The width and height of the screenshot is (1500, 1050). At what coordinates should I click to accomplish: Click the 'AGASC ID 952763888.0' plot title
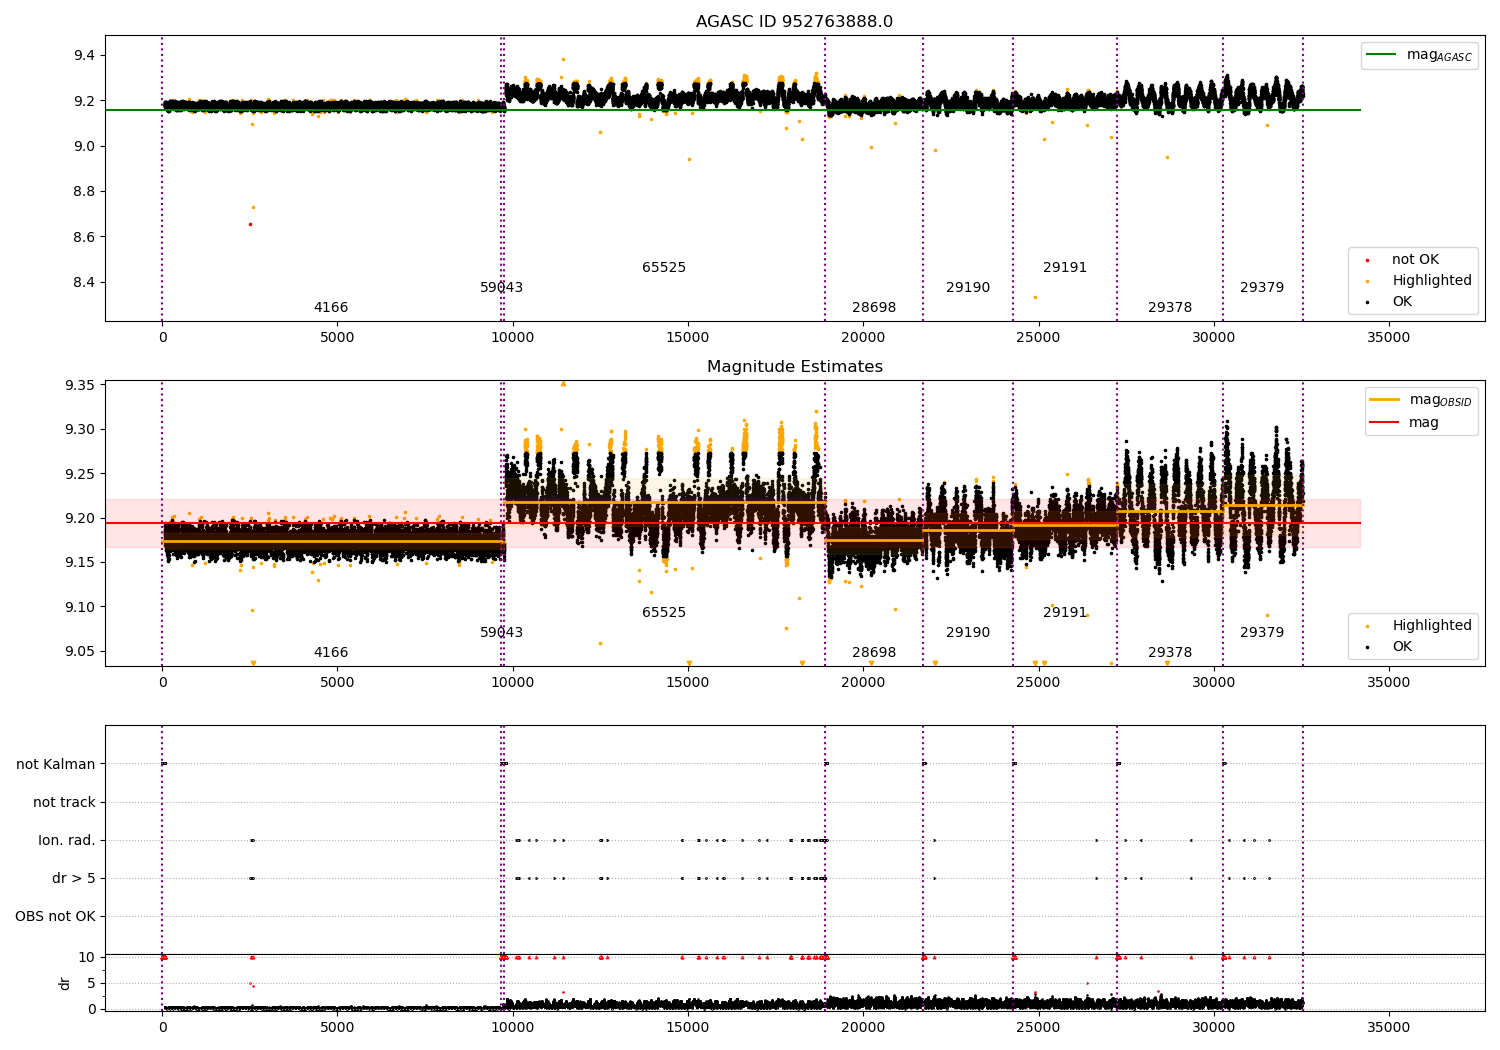tap(795, 22)
